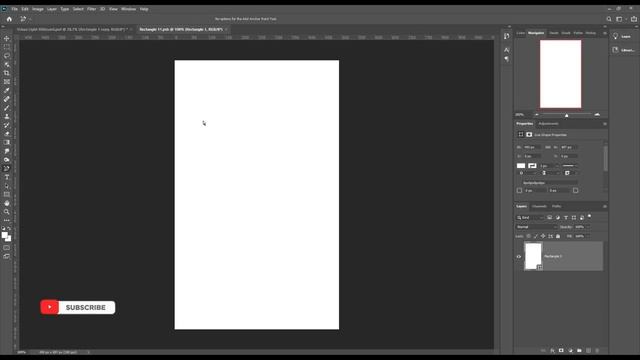Open the Layers panel options menu
This screenshot has height=360, width=640.
[604, 207]
